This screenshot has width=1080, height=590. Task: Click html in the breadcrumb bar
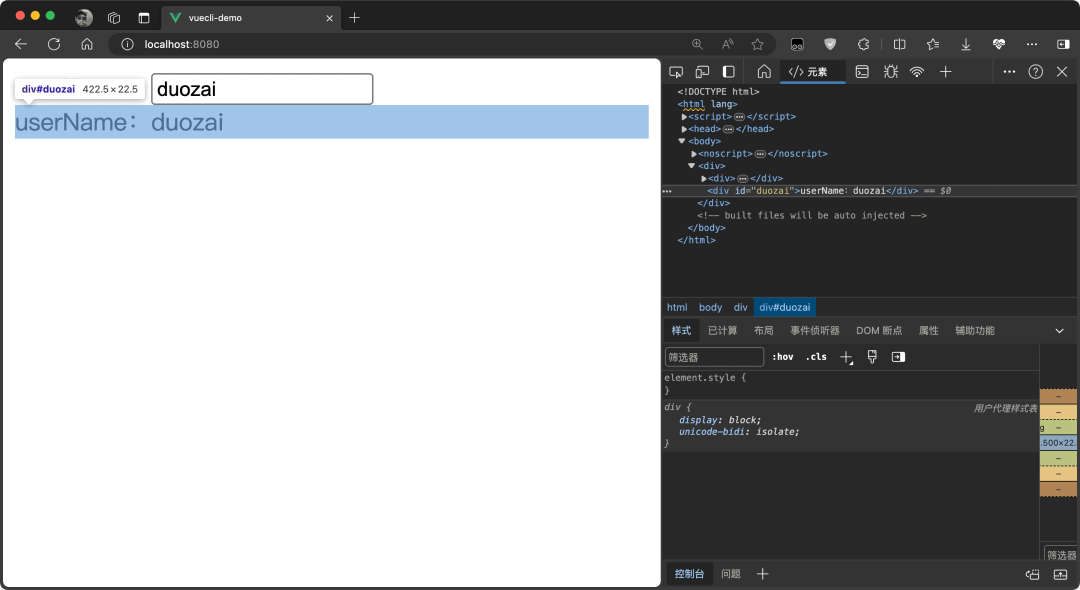pos(677,307)
